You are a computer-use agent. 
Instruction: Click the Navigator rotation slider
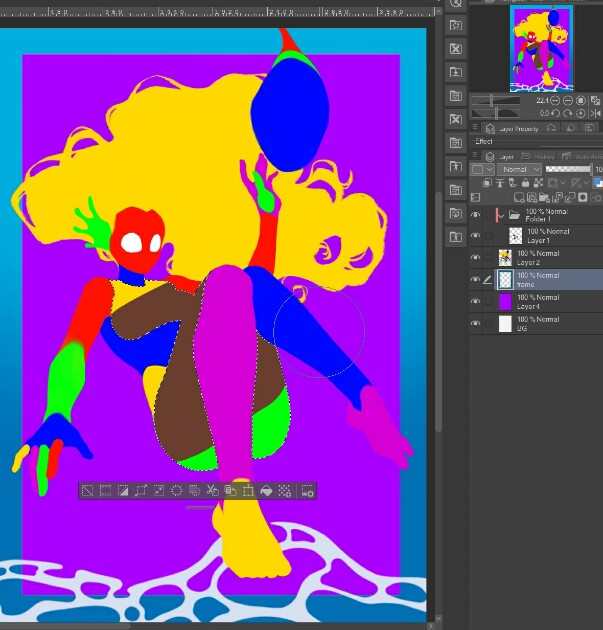click(495, 113)
